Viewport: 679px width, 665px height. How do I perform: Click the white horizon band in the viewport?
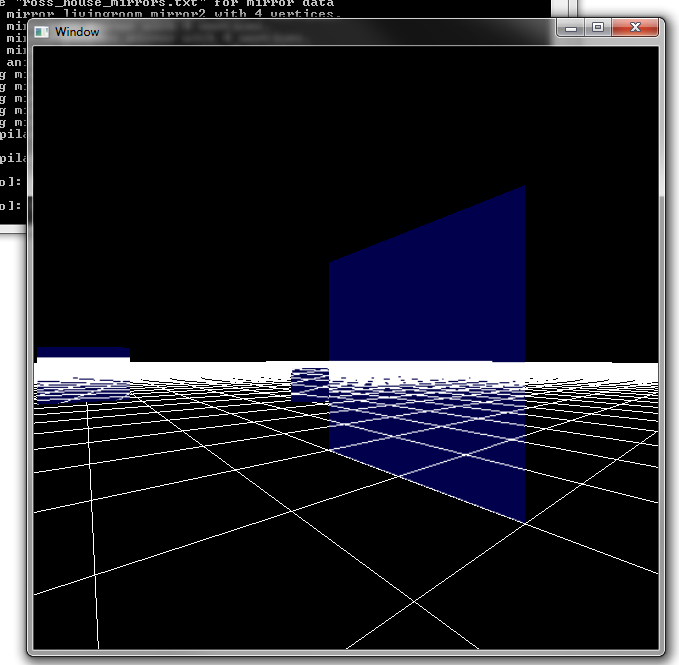590,372
